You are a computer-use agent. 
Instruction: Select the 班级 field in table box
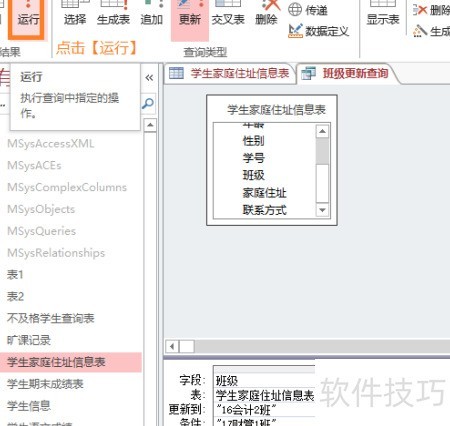(254, 175)
